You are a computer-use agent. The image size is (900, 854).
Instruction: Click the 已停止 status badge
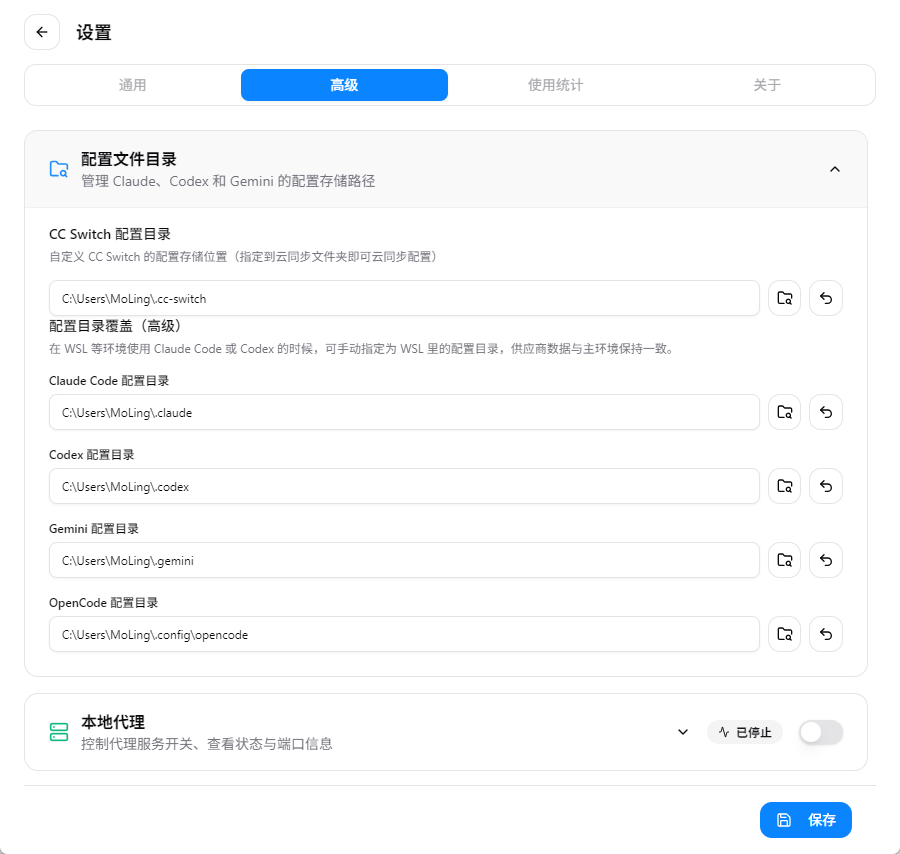point(745,732)
